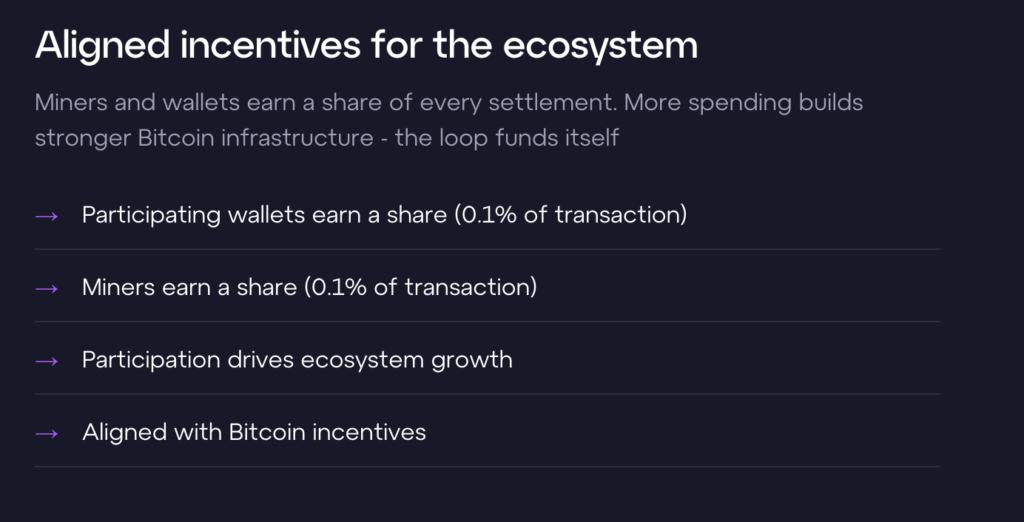Click 0.1% of transaction in the wallets row
Screen dimensions: 1024x522
[x=570, y=215]
